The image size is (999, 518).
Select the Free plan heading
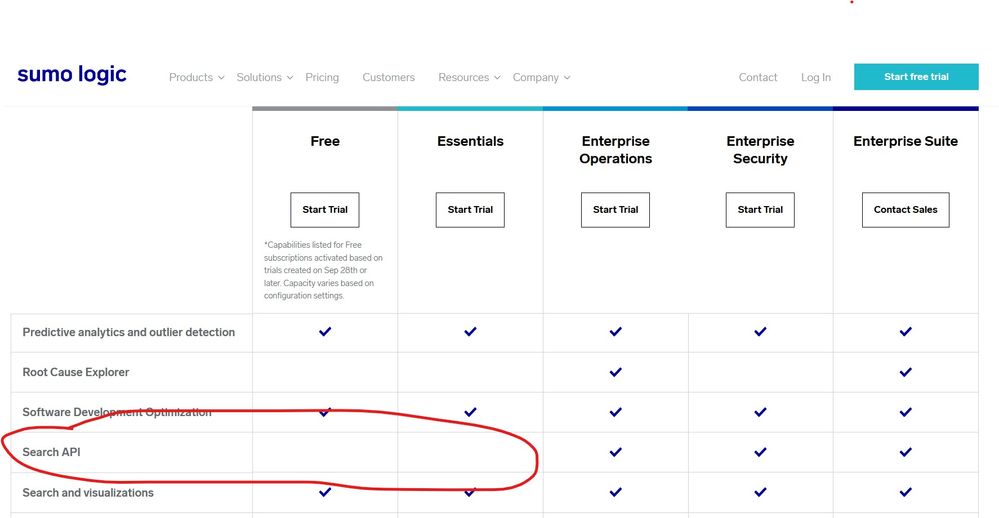(325, 141)
